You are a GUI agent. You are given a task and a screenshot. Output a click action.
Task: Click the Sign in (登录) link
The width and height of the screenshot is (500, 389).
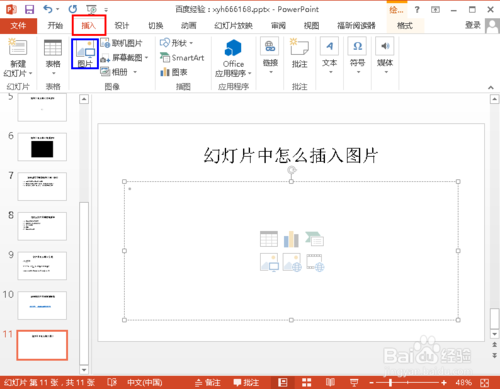tap(473, 25)
